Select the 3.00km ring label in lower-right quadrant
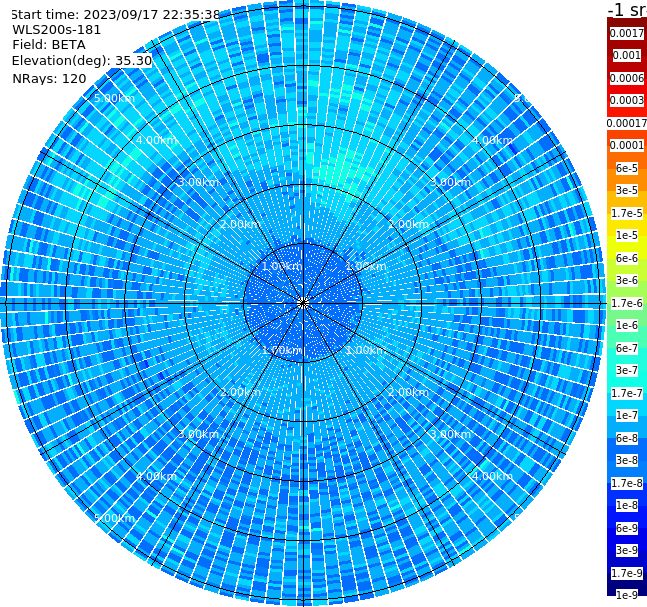 coord(451,434)
